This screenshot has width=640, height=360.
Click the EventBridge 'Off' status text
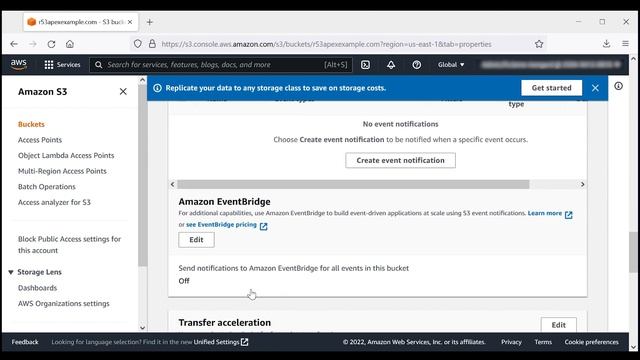coord(184,281)
